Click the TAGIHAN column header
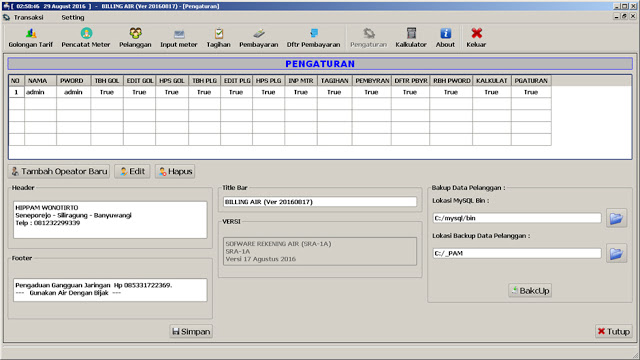This screenshot has height=360, width=640. pyautogui.click(x=334, y=81)
